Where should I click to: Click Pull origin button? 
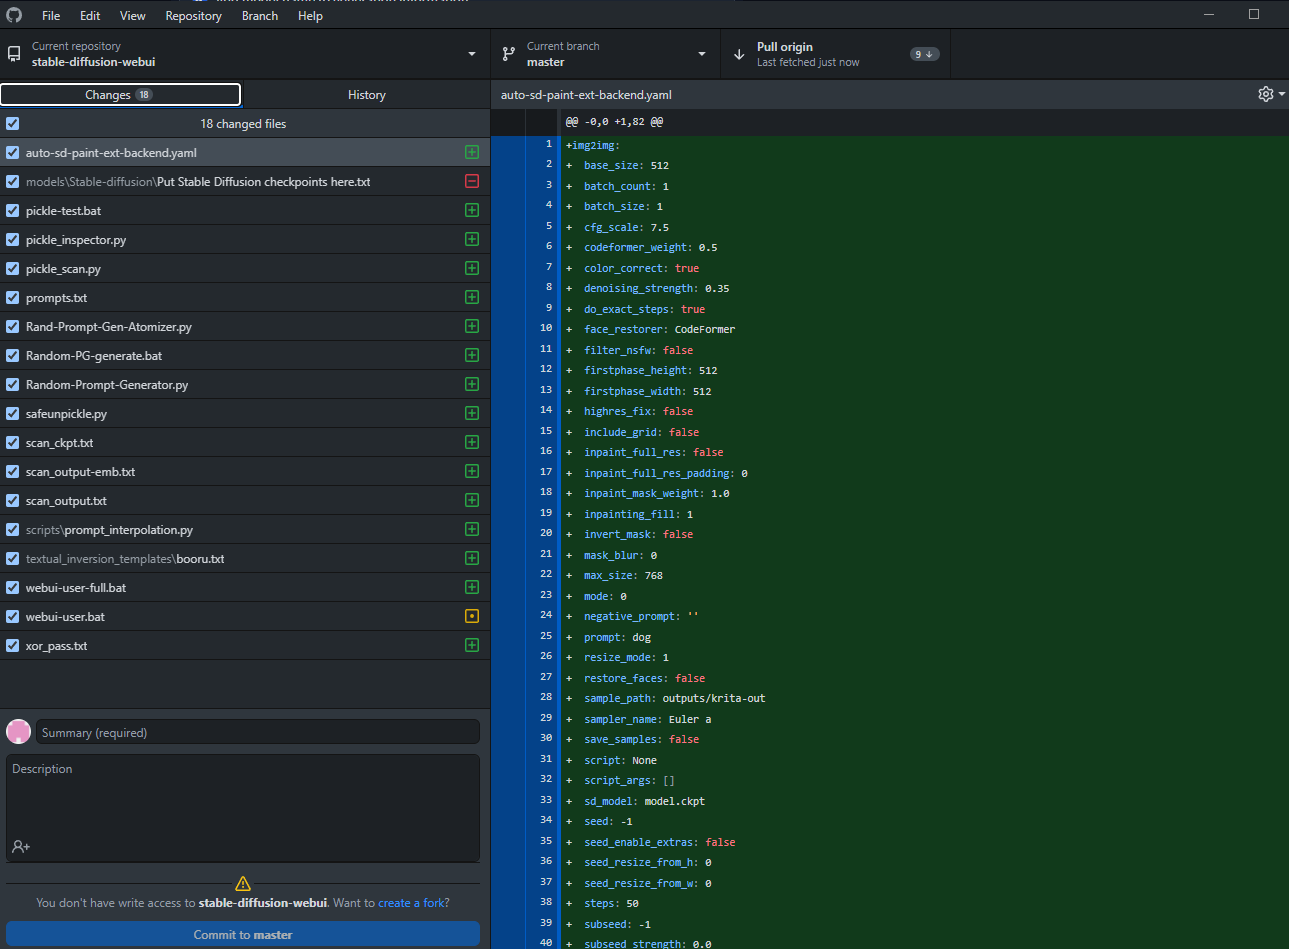pyautogui.click(x=836, y=54)
